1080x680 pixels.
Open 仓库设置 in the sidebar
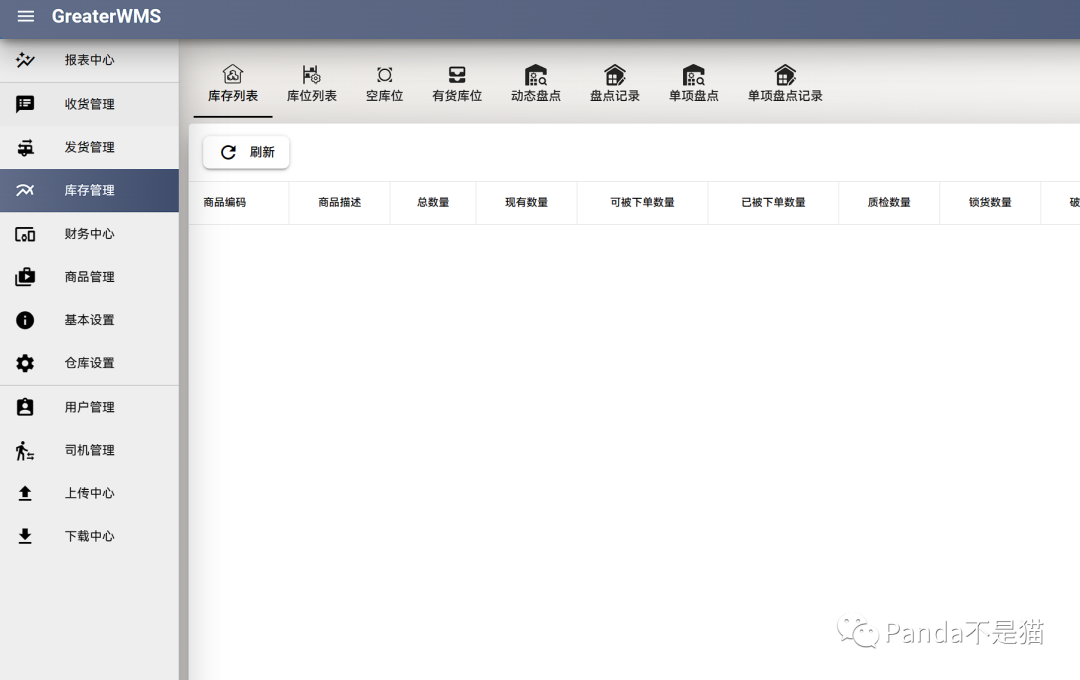[x=90, y=363]
